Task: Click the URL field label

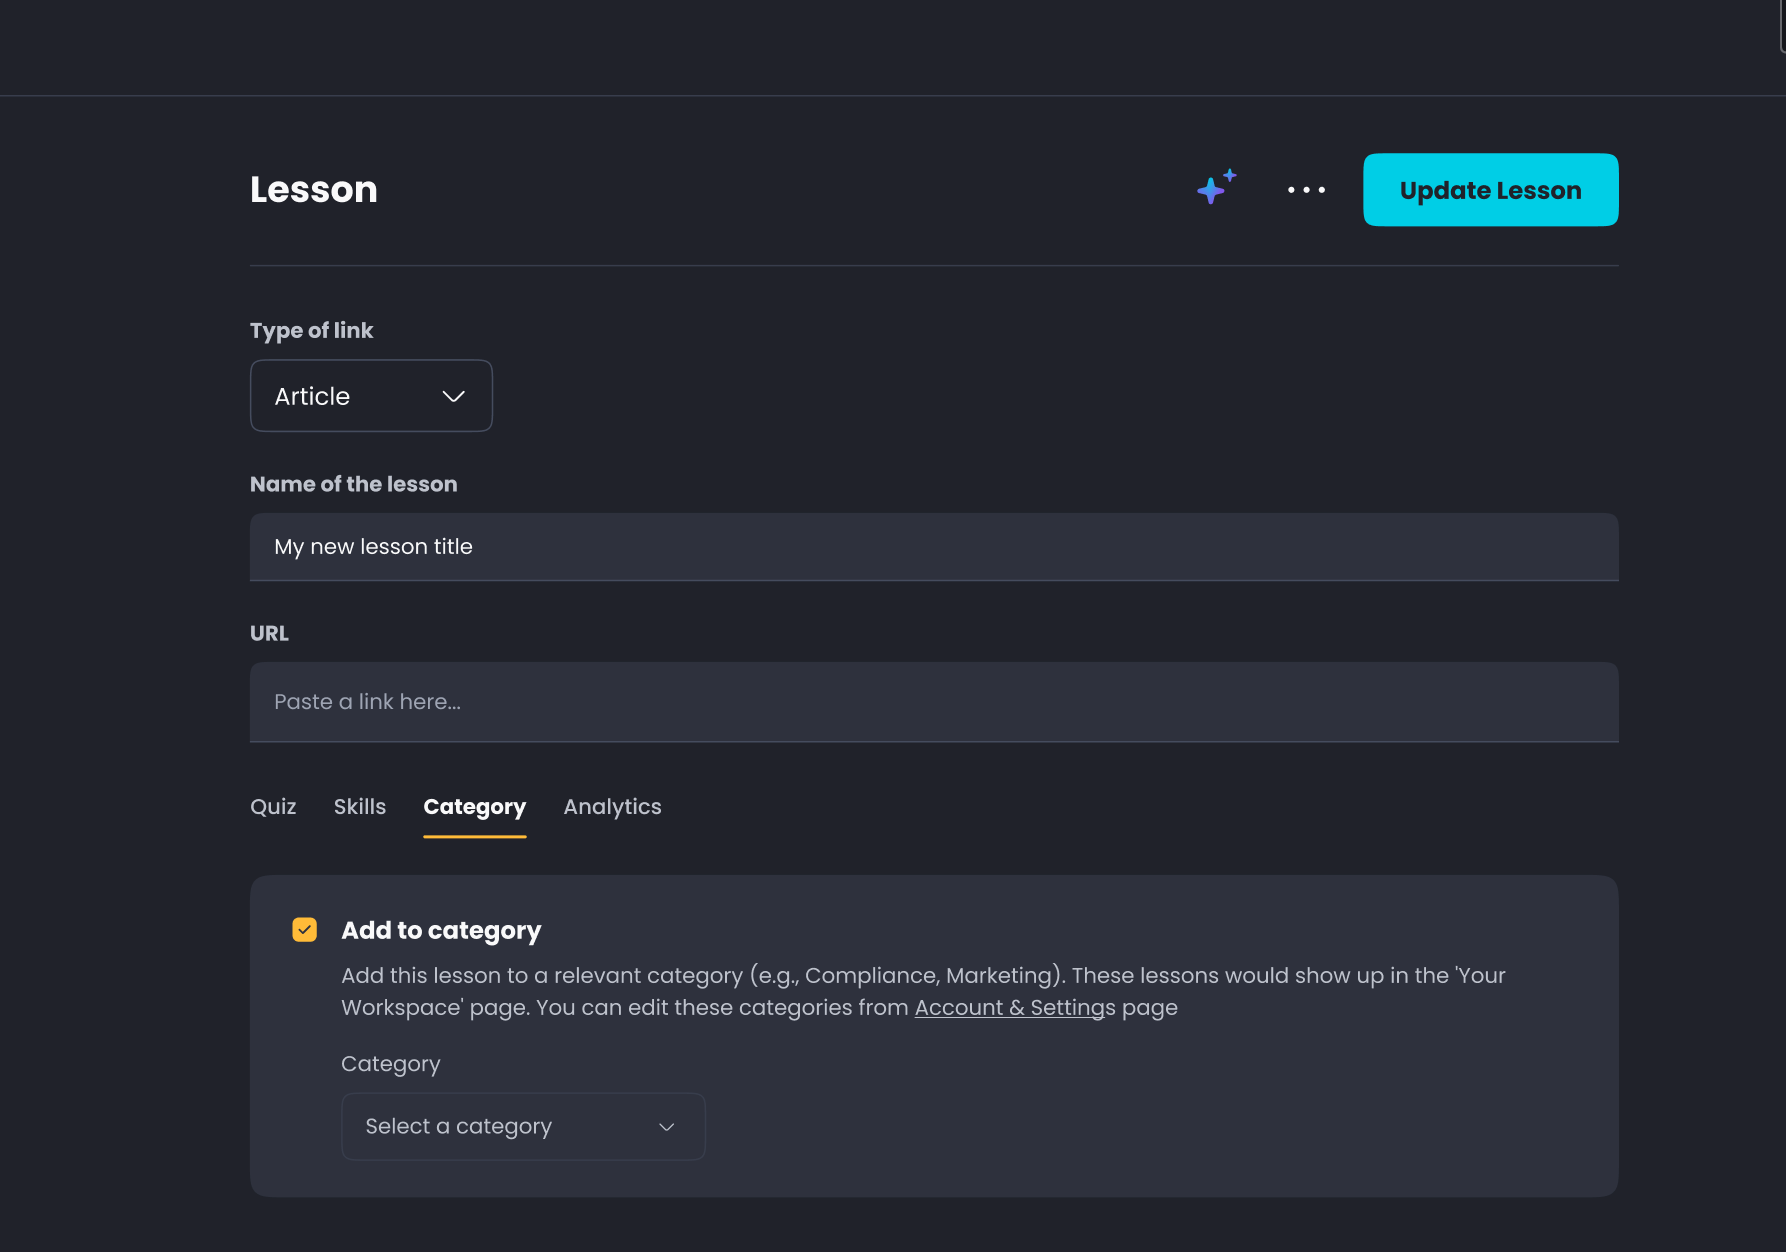Action: coord(269,633)
